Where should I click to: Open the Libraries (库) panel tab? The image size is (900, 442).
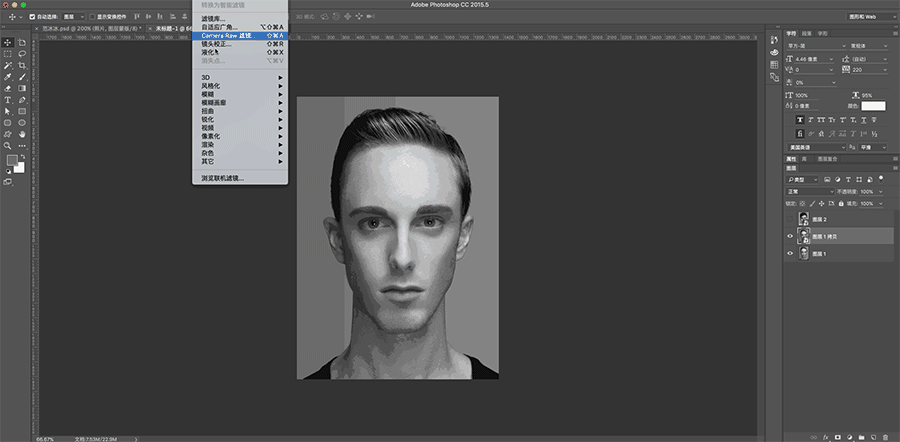[804, 158]
